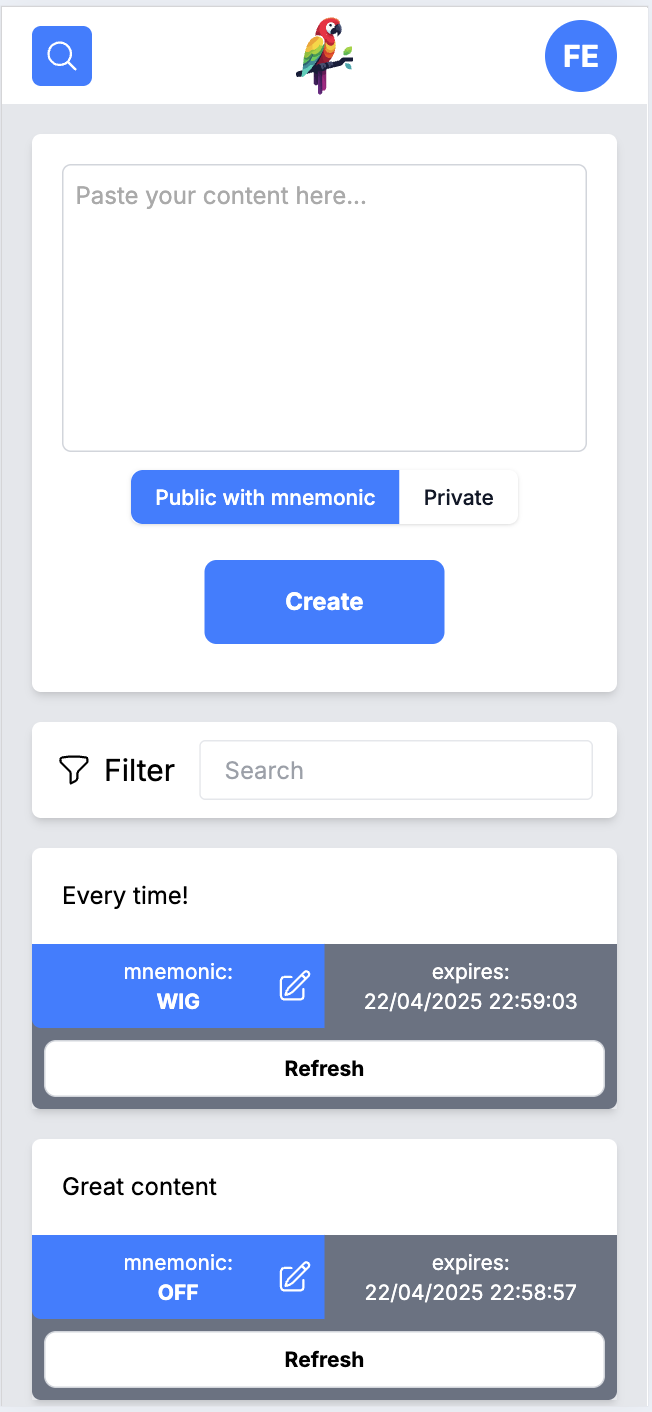The height and width of the screenshot is (1412, 652).
Task: Click the 'Every time!' paste text
Action: point(125,896)
